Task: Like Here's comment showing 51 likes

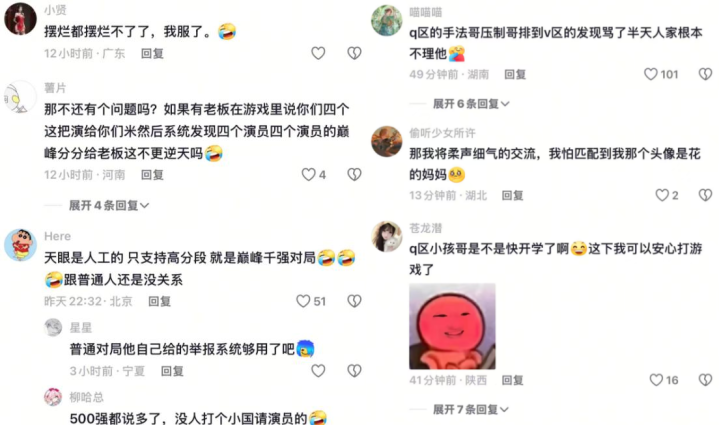Action: (x=303, y=301)
